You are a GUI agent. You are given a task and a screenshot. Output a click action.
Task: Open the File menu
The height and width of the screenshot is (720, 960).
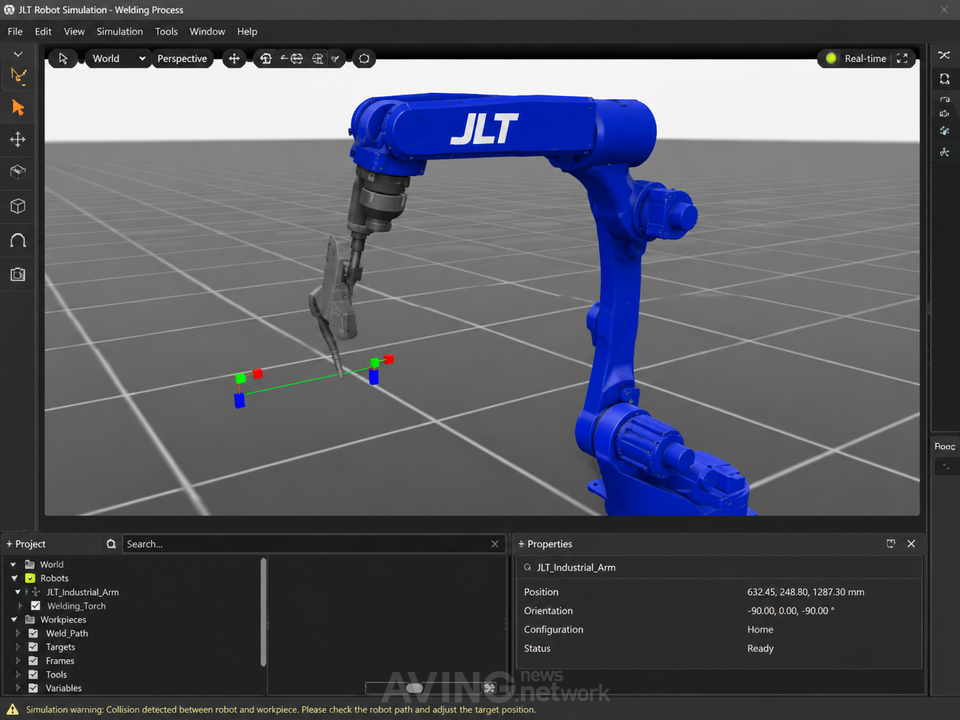click(x=15, y=31)
